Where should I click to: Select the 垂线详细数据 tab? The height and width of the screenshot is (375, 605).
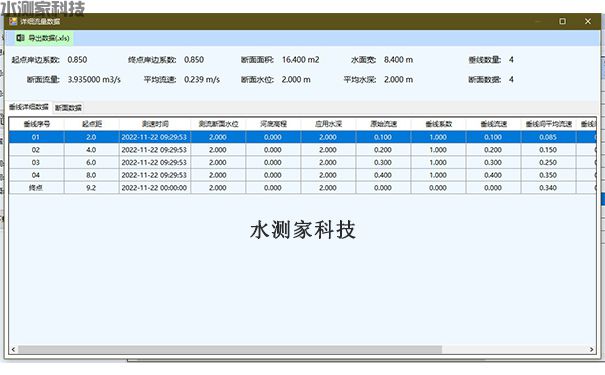click(x=29, y=107)
